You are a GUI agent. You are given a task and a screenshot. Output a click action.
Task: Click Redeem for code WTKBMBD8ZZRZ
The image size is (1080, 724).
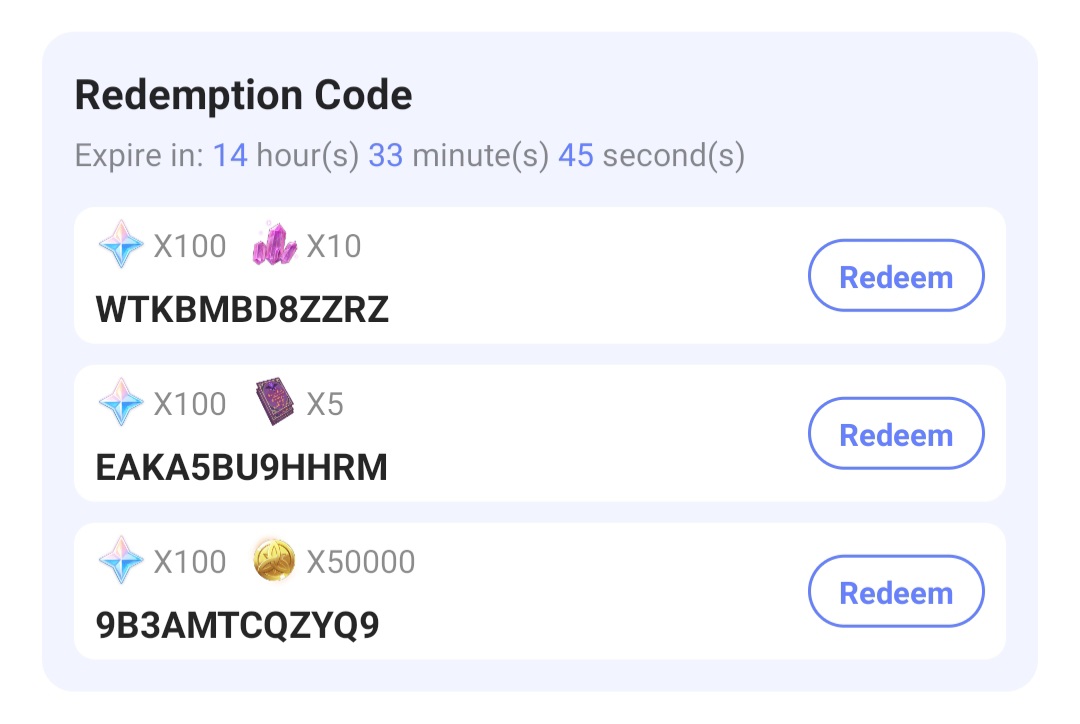pyautogui.click(x=895, y=275)
